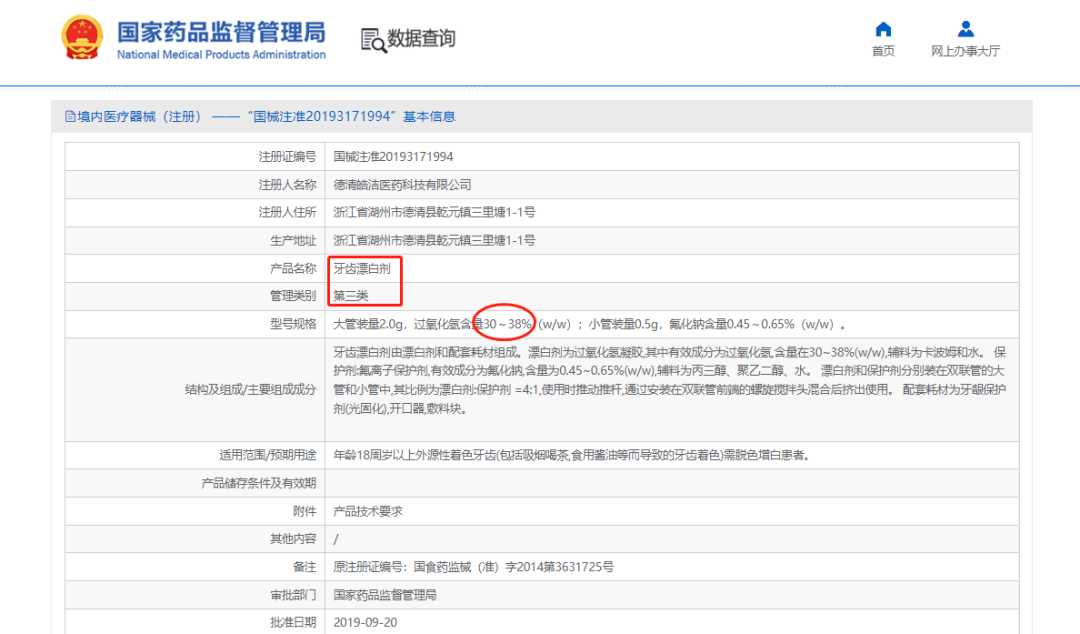Click the person icon above 网上办事大厅

(965, 27)
